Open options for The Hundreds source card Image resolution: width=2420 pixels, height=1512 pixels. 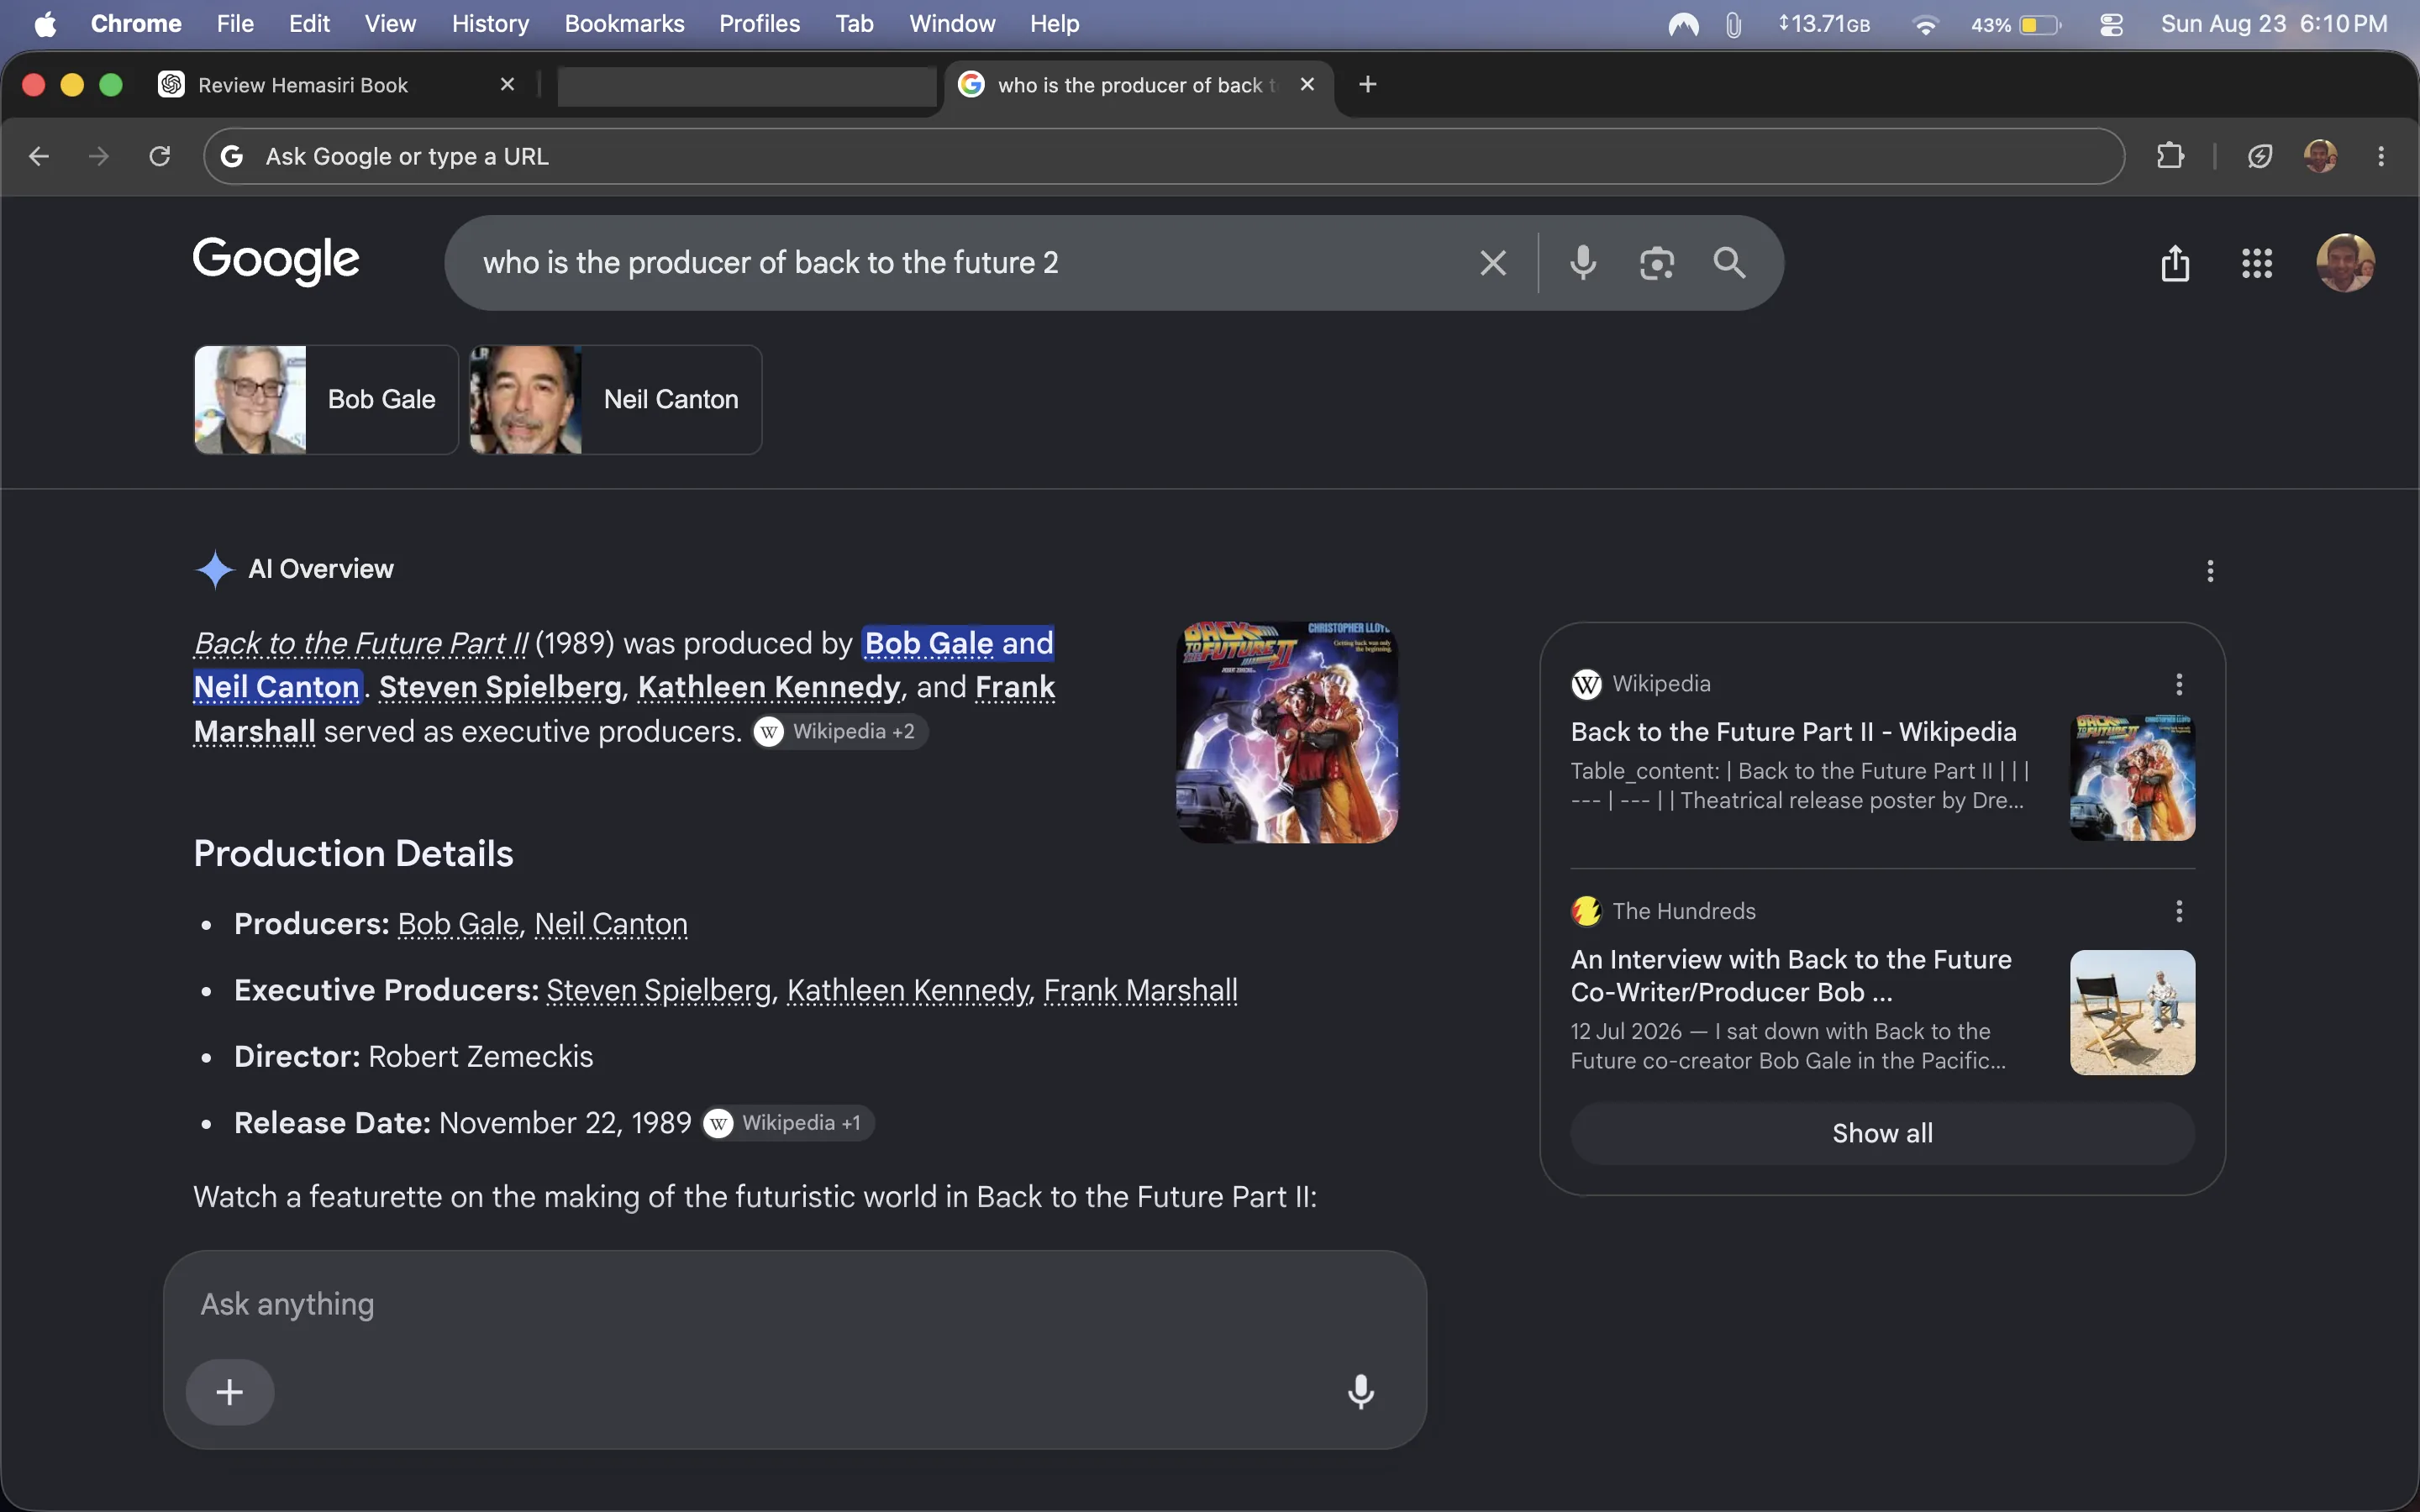(x=2179, y=911)
